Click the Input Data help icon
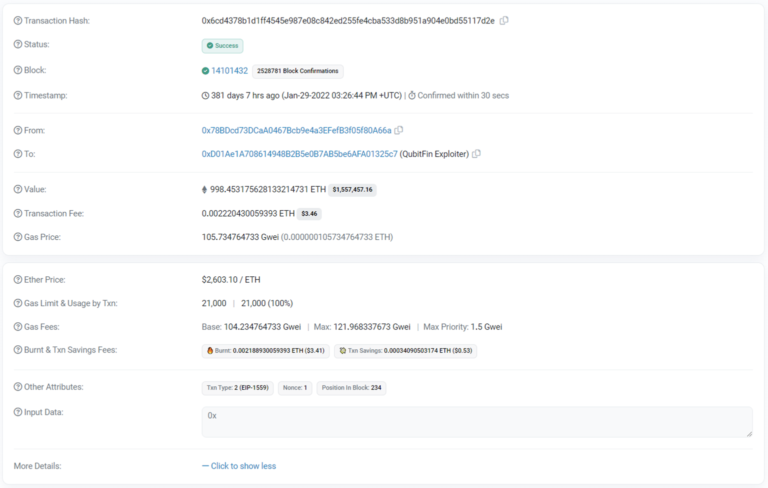 [x=17, y=412]
